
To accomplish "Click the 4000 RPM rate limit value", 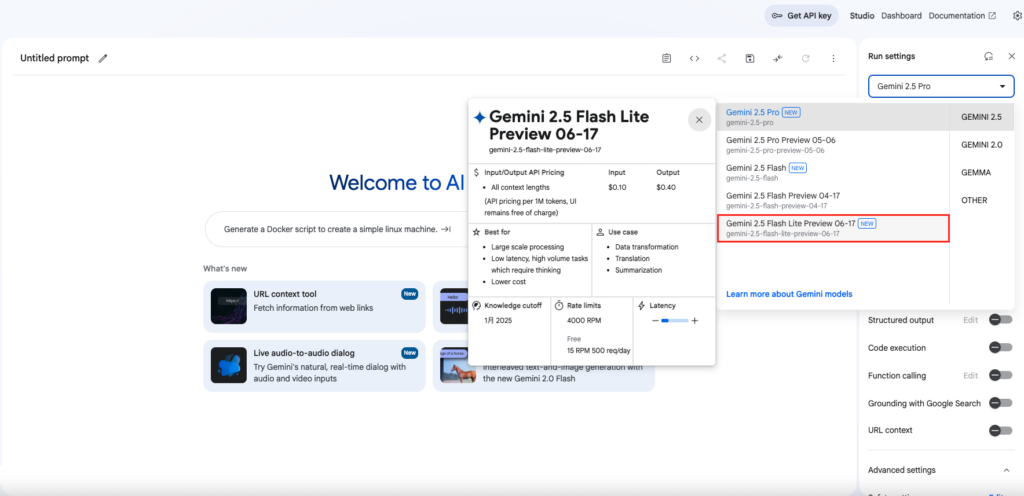I will (584, 320).
